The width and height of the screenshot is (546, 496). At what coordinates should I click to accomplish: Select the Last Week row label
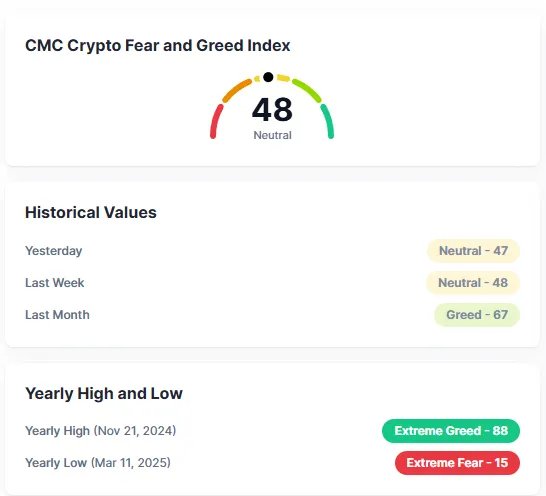tap(55, 283)
